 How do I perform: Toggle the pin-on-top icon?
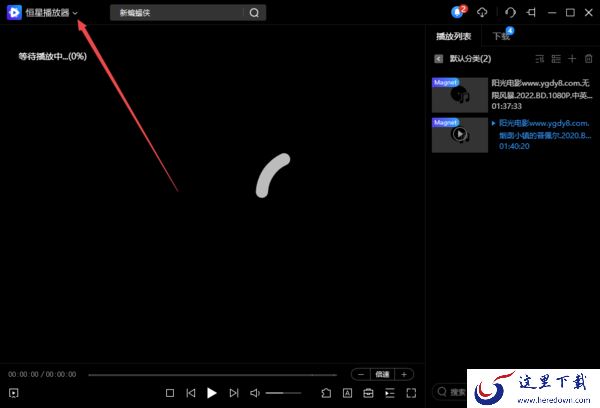[531, 13]
